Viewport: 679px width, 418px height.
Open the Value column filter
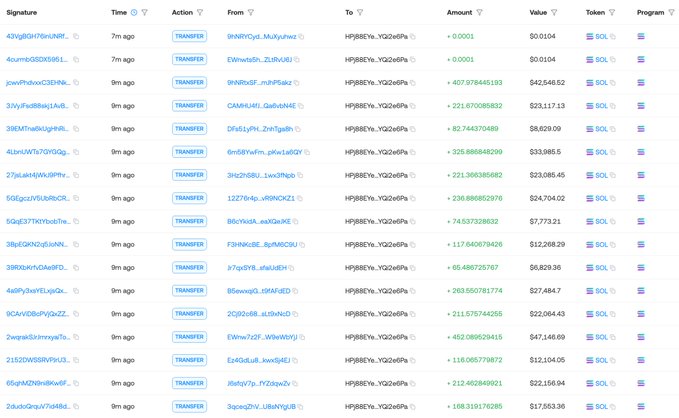tap(554, 13)
